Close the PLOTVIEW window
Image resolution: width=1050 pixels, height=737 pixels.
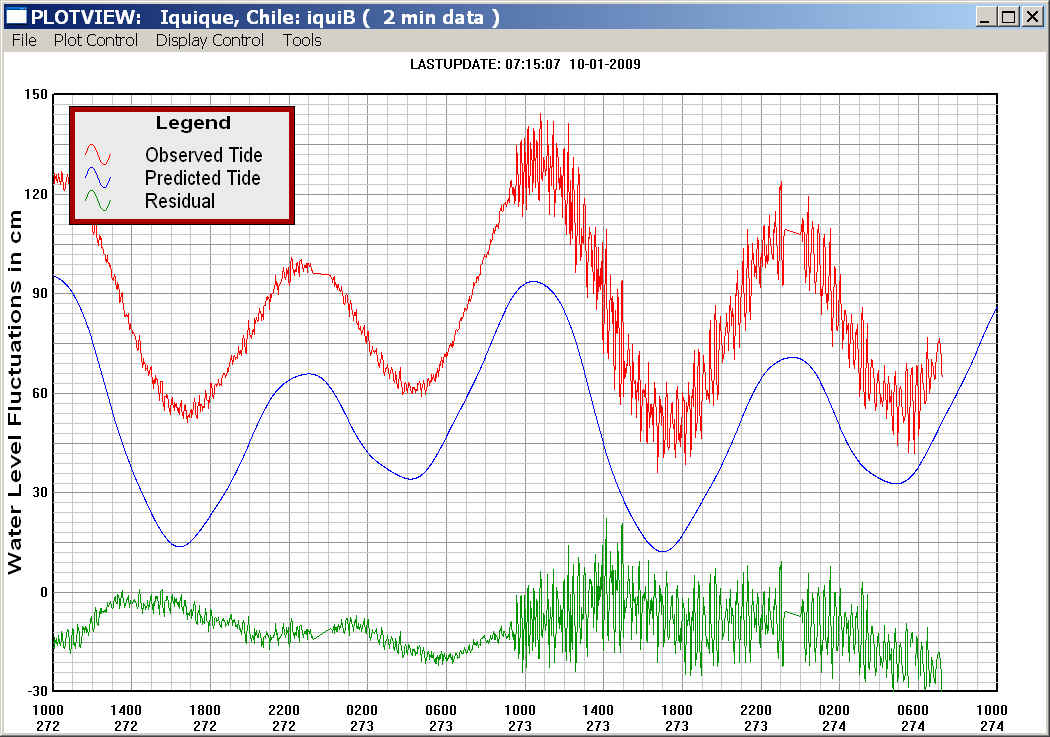click(x=1031, y=17)
